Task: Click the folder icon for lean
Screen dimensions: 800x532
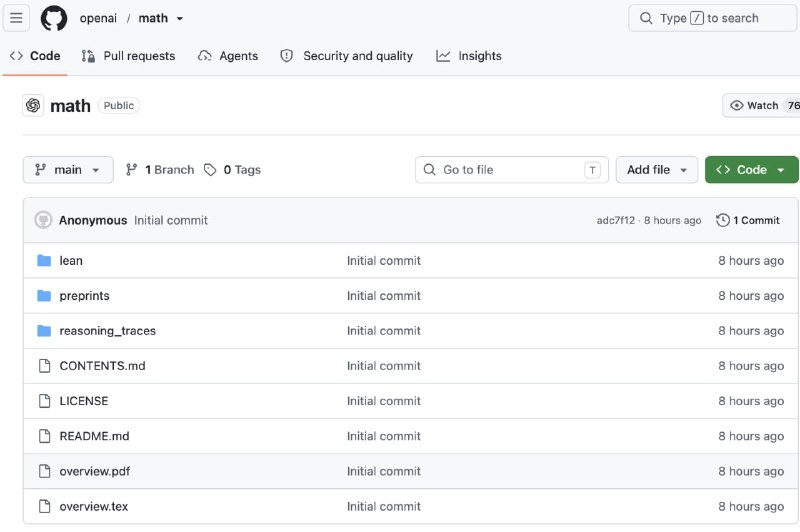Action: (44, 261)
